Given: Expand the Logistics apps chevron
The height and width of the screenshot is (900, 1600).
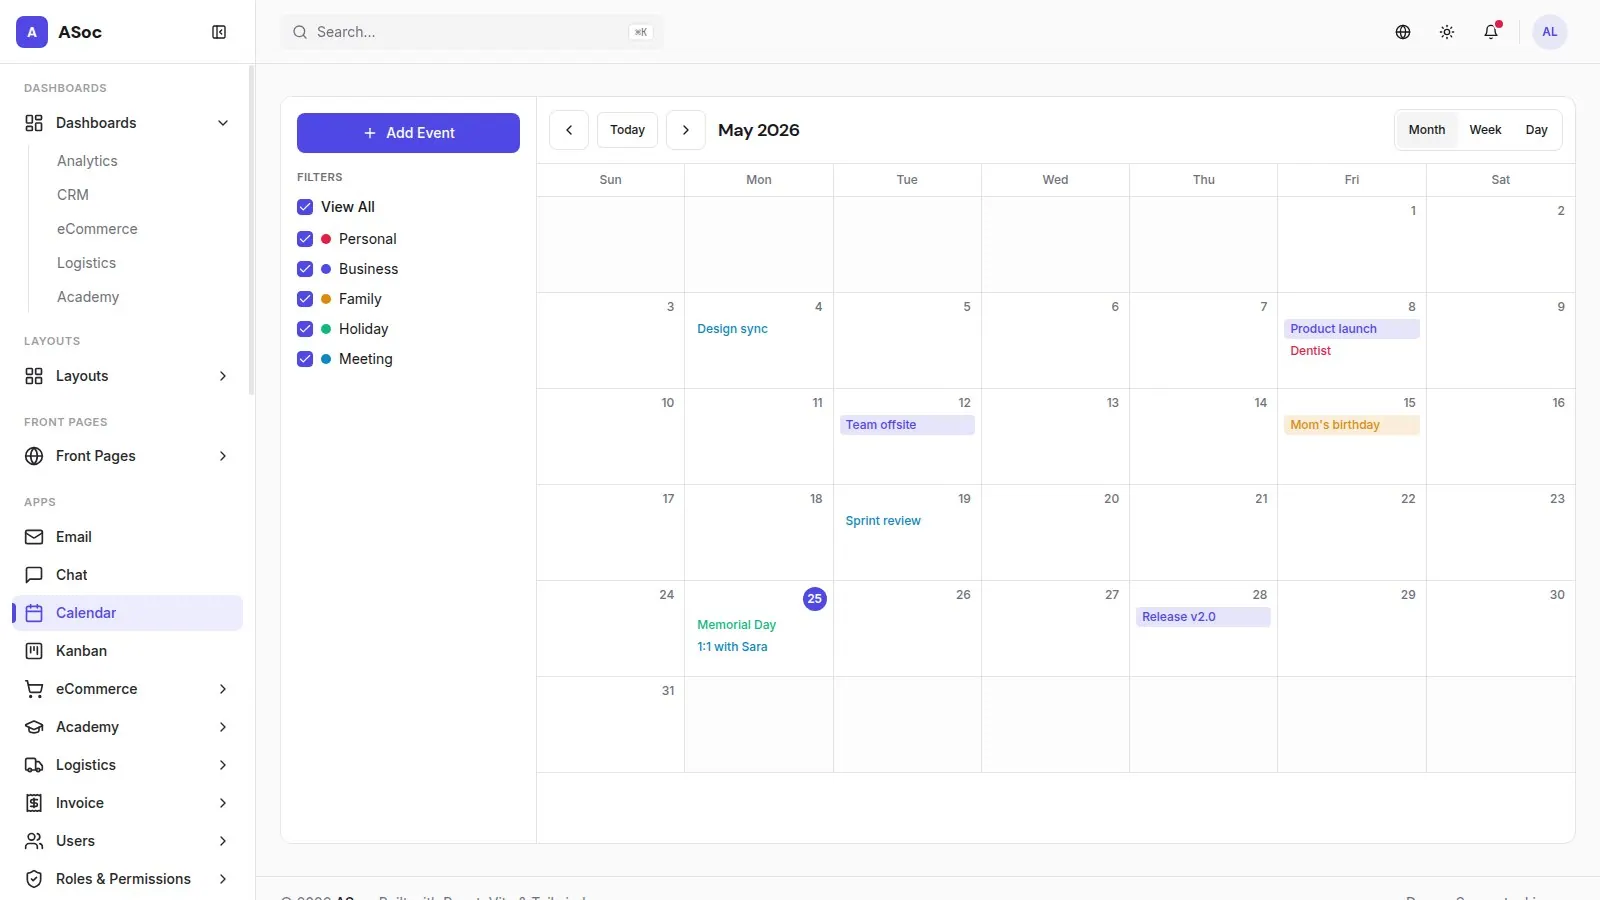Looking at the screenshot, I should click(223, 765).
